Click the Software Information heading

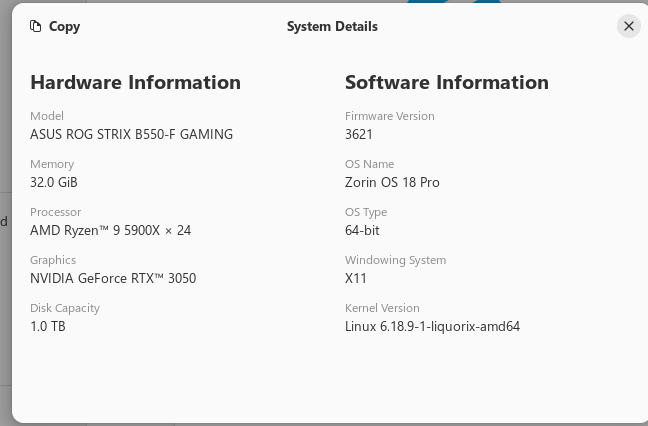pos(446,83)
